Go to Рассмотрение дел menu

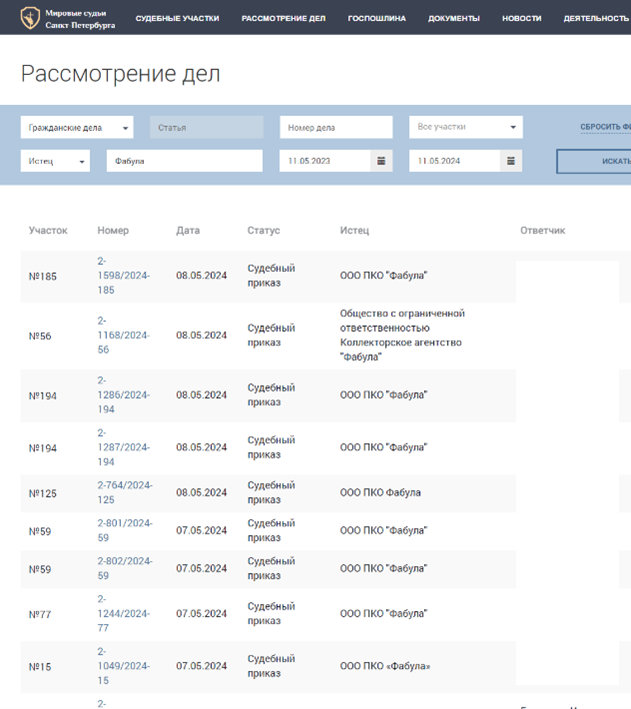coord(283,18)
